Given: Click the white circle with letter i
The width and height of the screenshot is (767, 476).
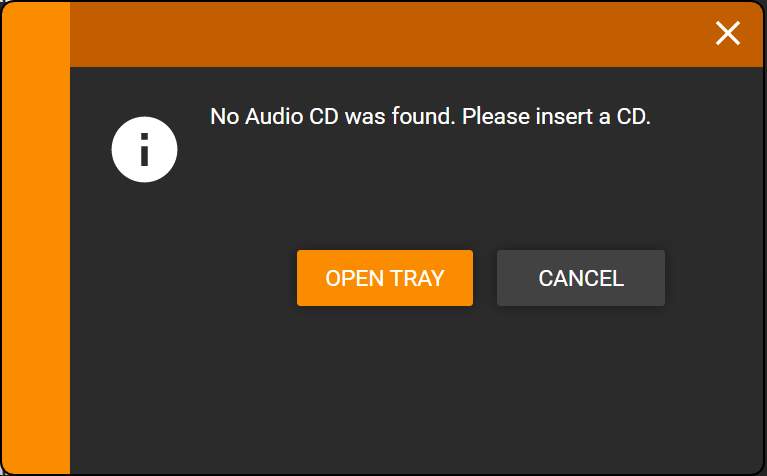Looking at the screenshot, I should (144, 150).
